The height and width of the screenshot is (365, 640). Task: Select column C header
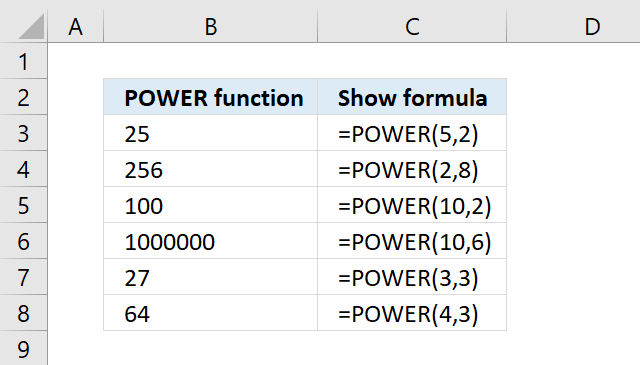412,26
